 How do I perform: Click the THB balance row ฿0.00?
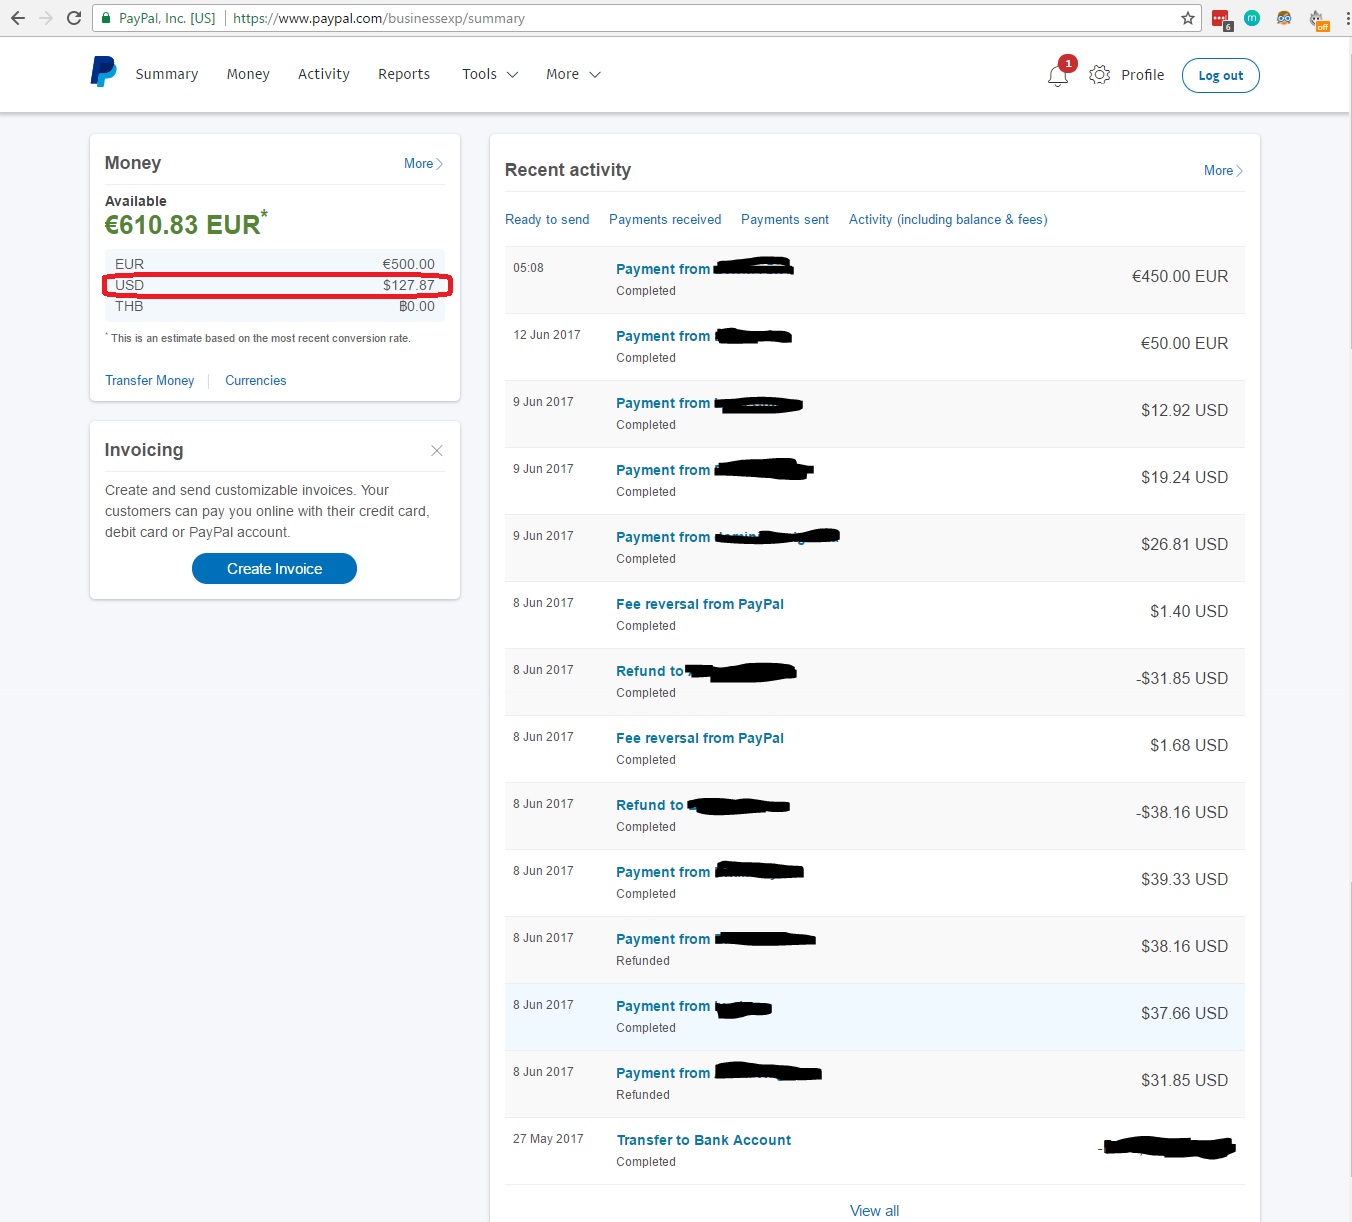point(275,306)
